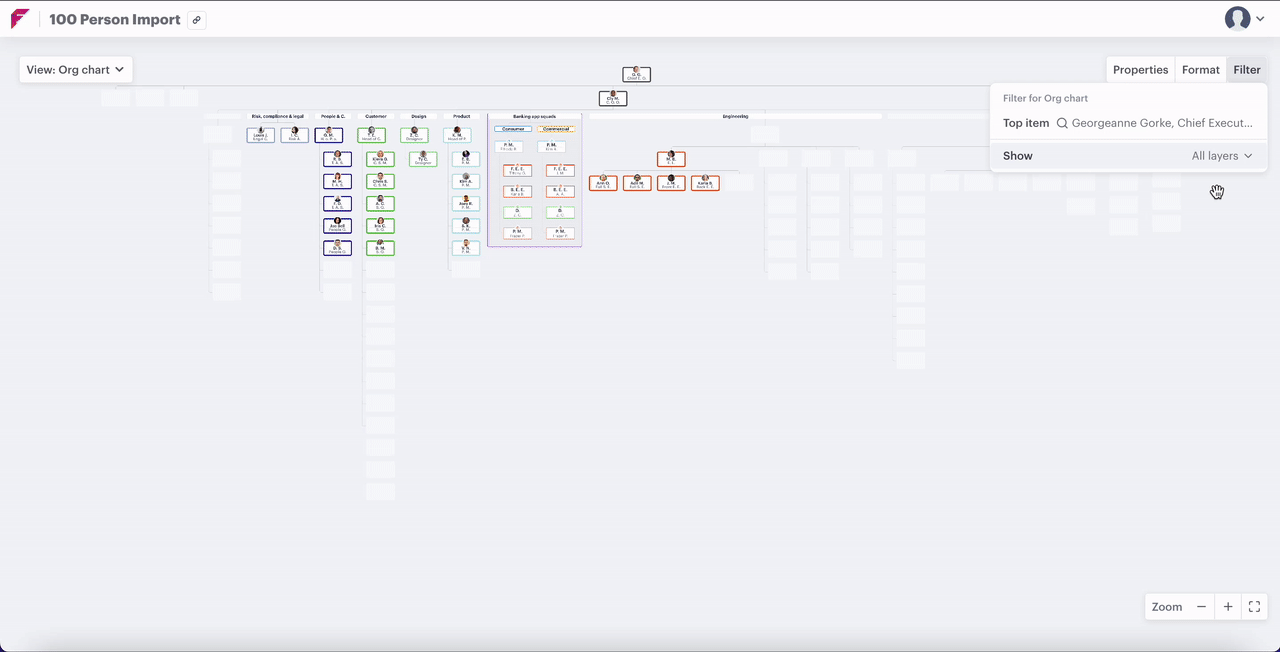Zoom out with the minus button
The width and height of the screenshot is (1280, 652).
point(1201,607)
